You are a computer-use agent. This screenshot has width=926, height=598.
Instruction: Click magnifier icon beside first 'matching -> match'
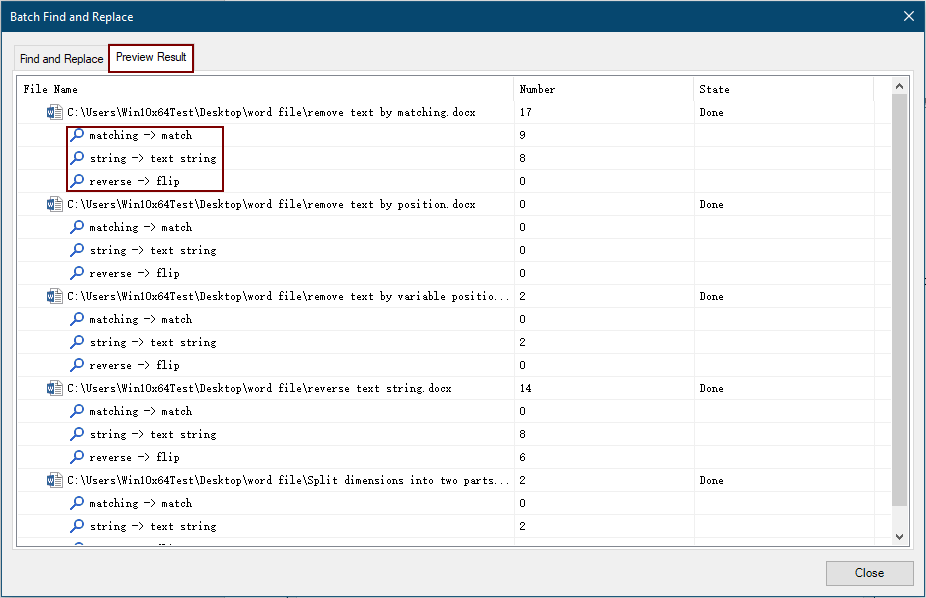tap(77, 135)
